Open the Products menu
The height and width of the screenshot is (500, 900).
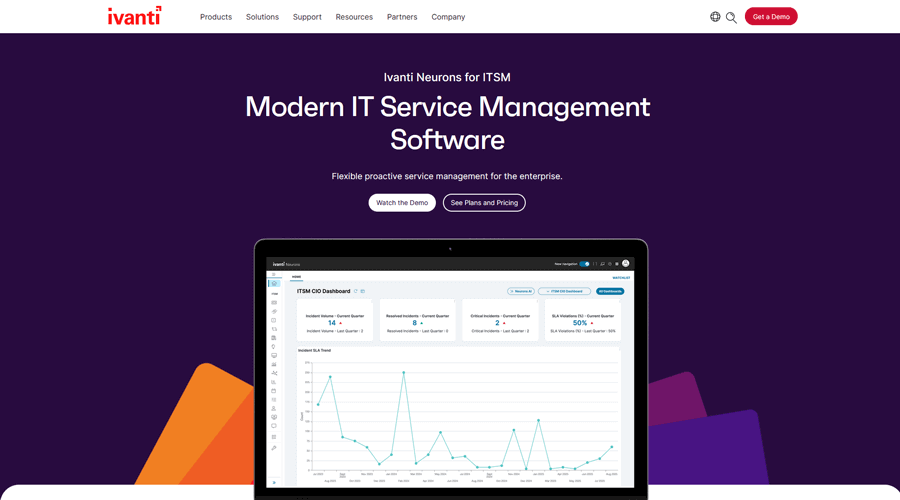pyautogui.click(x=216, y=17)
